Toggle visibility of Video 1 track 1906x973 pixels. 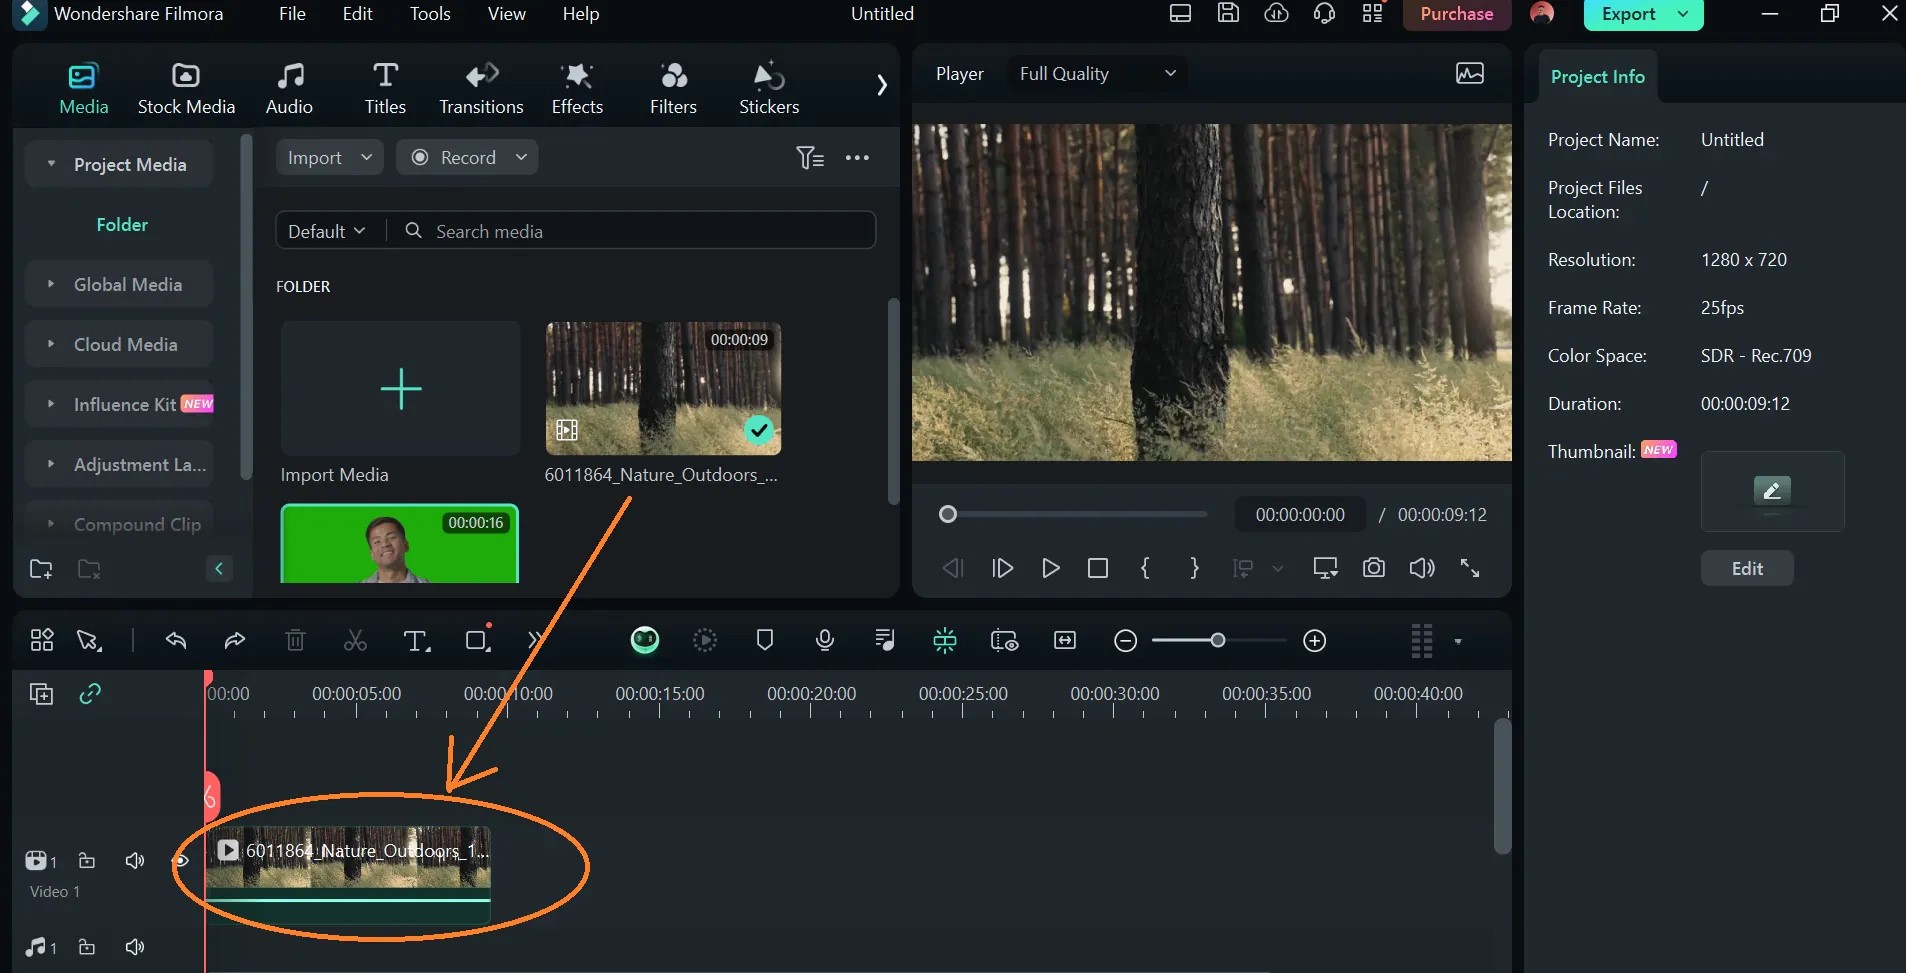coord(181,861)
